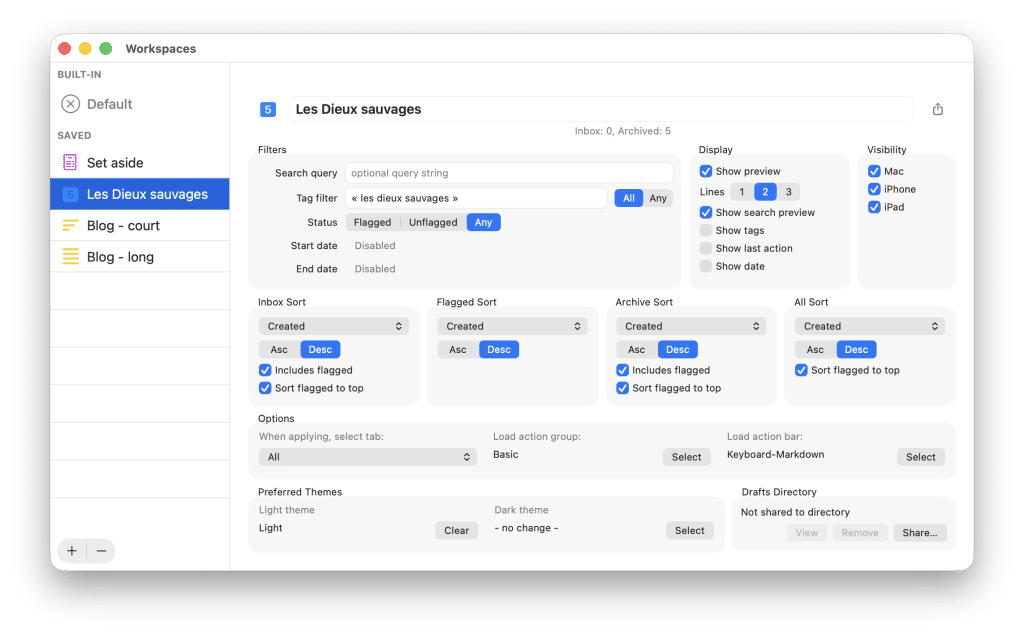Screen dimensions: 1024x637
Task: Click Select for Load action bar
Action: tap(921, 457)
